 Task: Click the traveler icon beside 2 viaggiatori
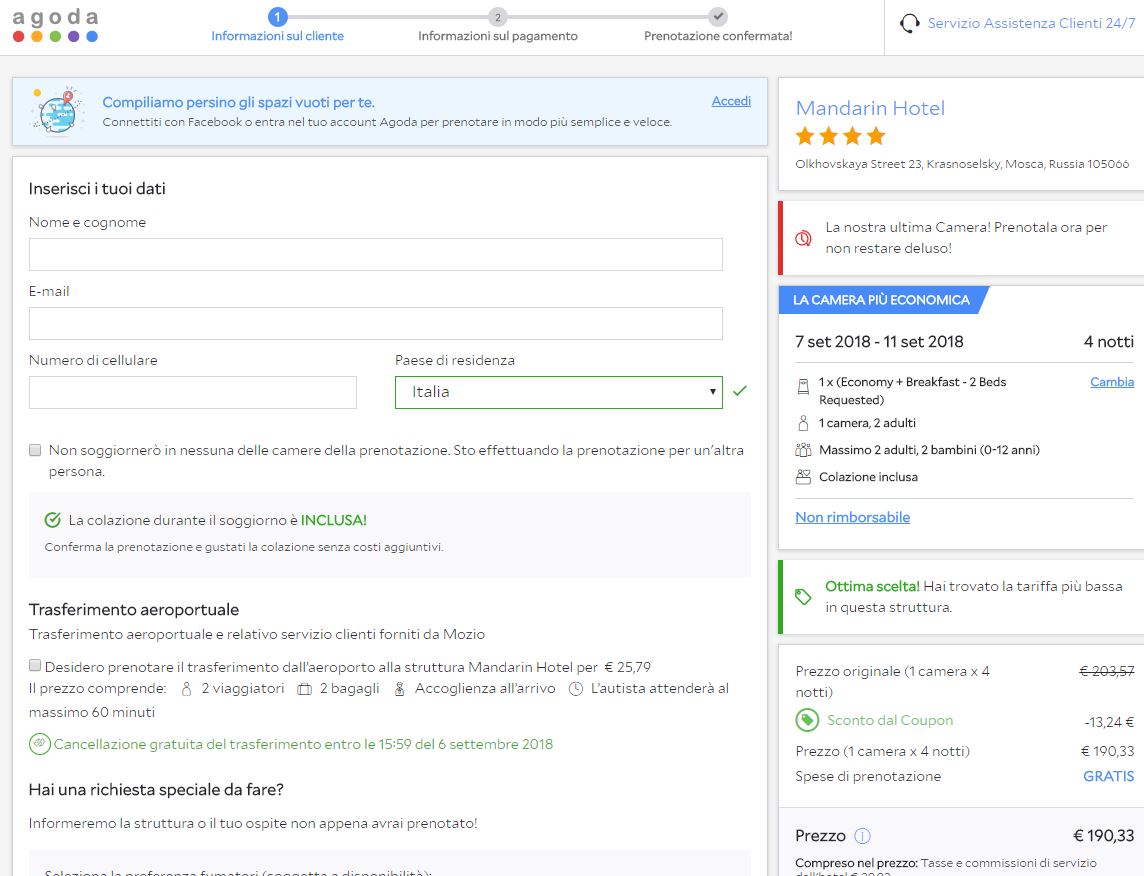[187, 689]
